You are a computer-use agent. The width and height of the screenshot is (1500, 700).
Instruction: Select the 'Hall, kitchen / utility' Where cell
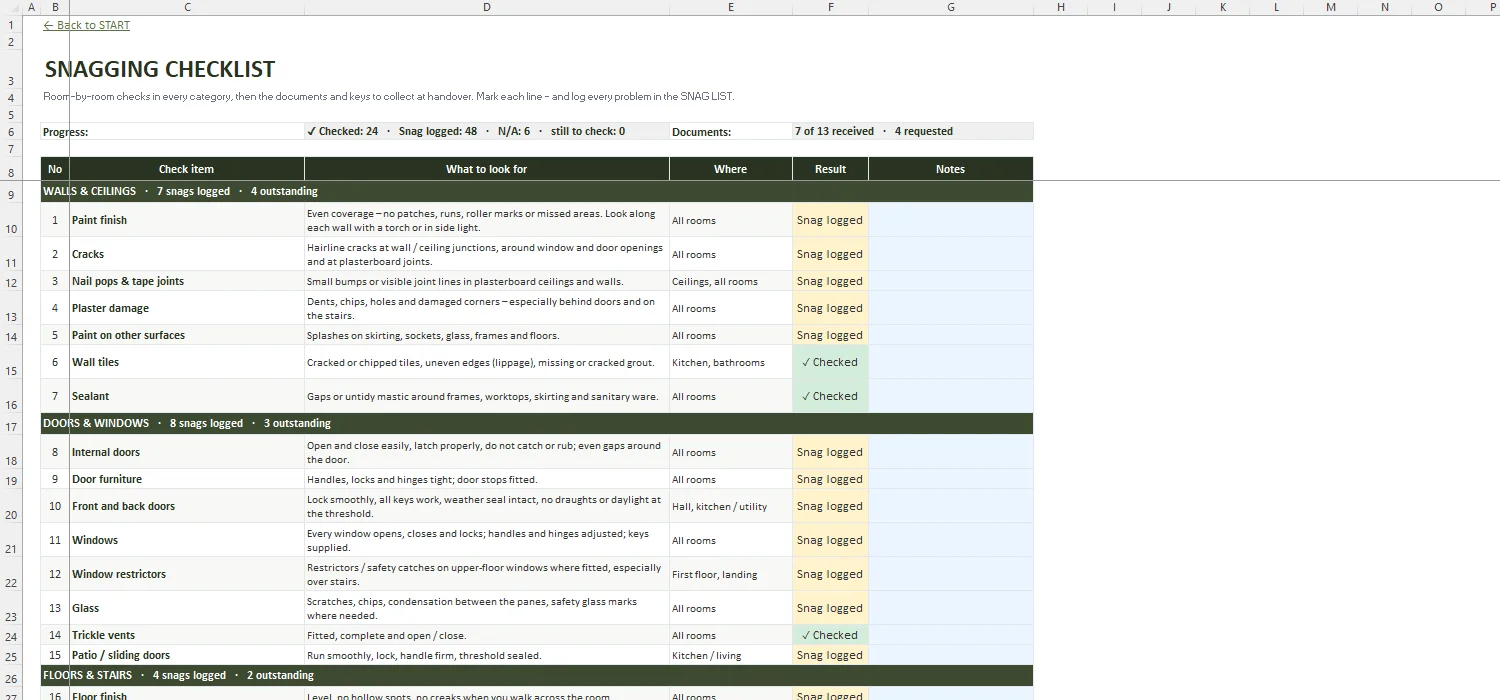[x=731, y=506]
